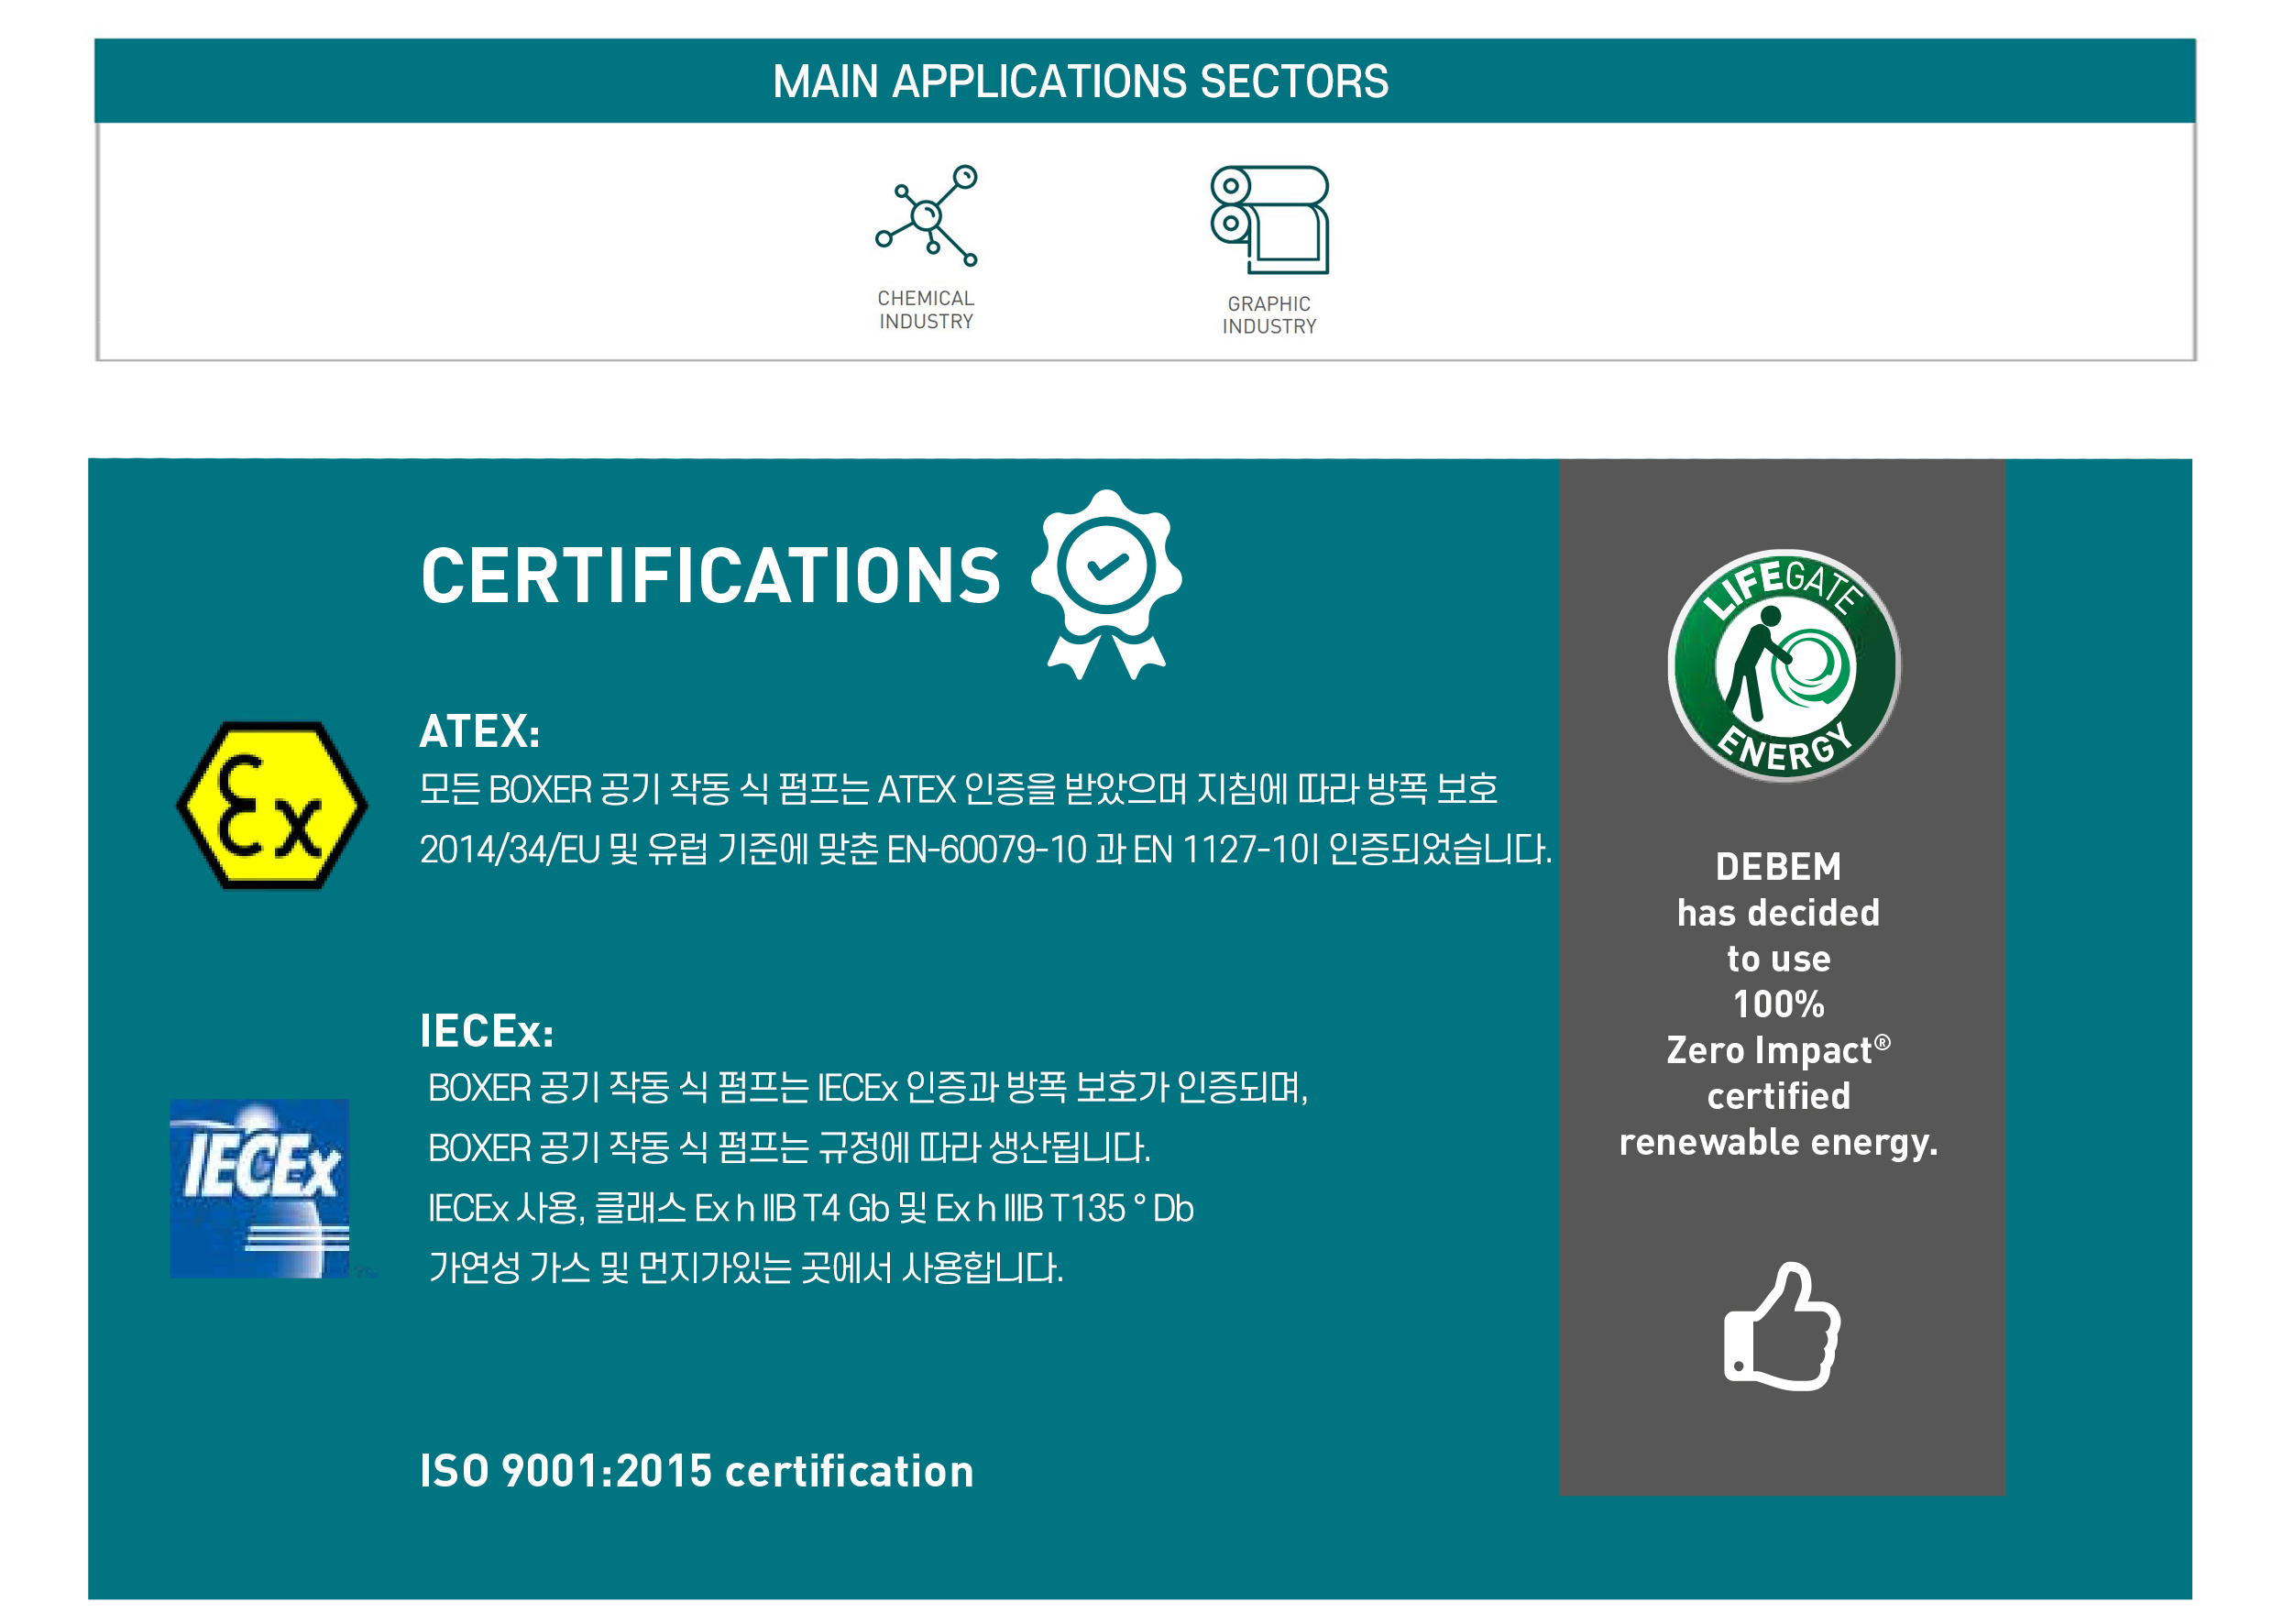Click the Main Applications Sectors header
Image resolution: width=2273 pixels, height=1624 pixels.
click(1080, 81)
